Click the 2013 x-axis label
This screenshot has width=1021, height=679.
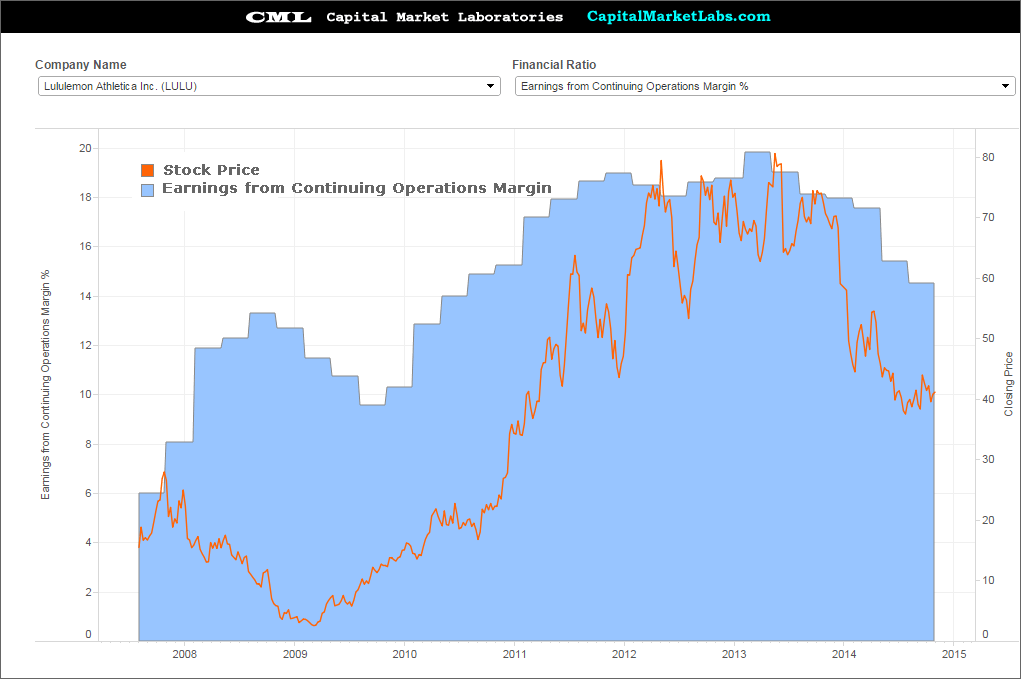coord(734,654)
